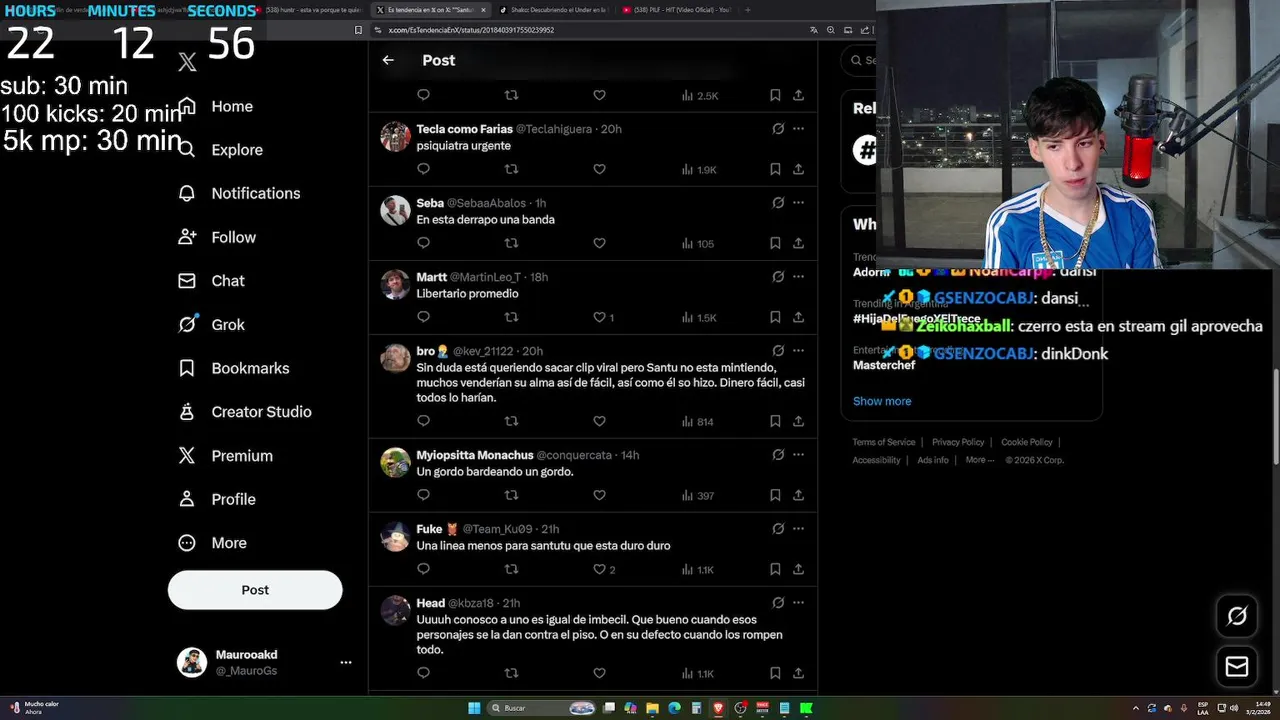Image resolution: width=1280 pixels, height=720 pixels.
Task: Click the Windows taskbar Buscar search box
Action: click(542, 708)
